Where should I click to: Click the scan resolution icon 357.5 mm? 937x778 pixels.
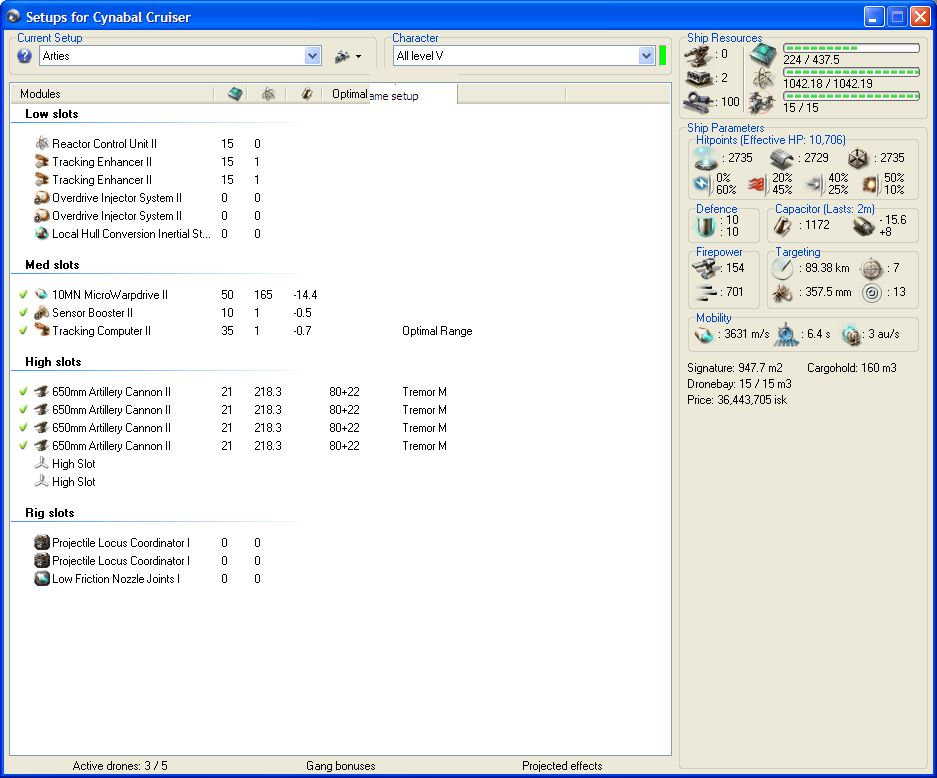pos(782,293)
